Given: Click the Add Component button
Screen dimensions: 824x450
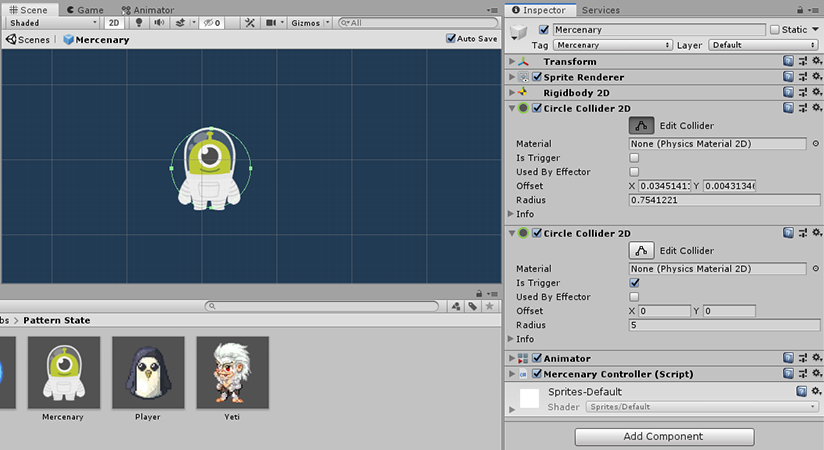Looking at the screenshot, I should pos(664,436).
